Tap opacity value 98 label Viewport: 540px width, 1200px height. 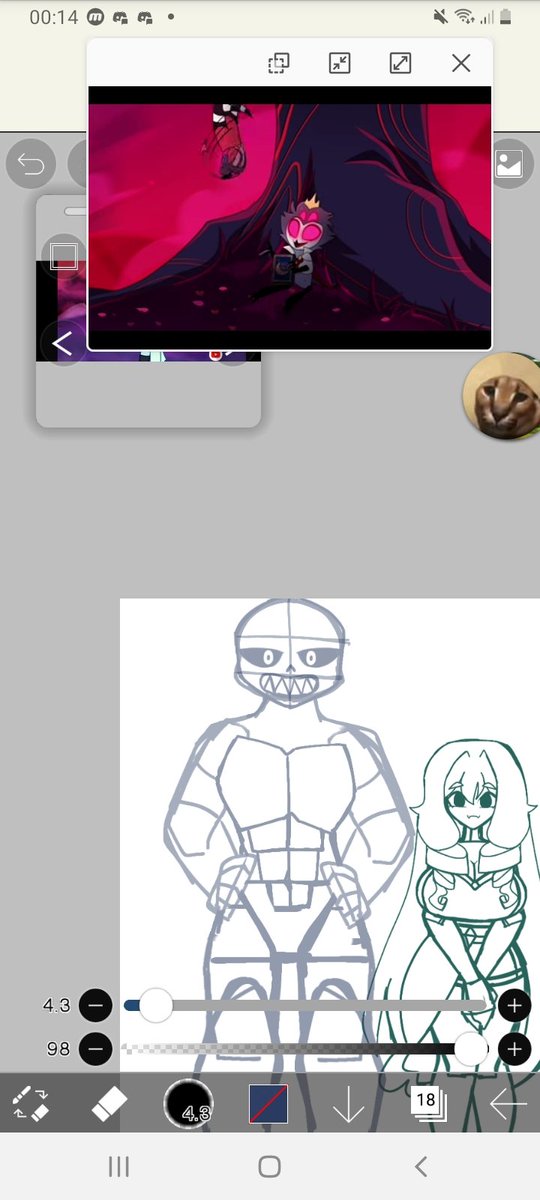58,1049
